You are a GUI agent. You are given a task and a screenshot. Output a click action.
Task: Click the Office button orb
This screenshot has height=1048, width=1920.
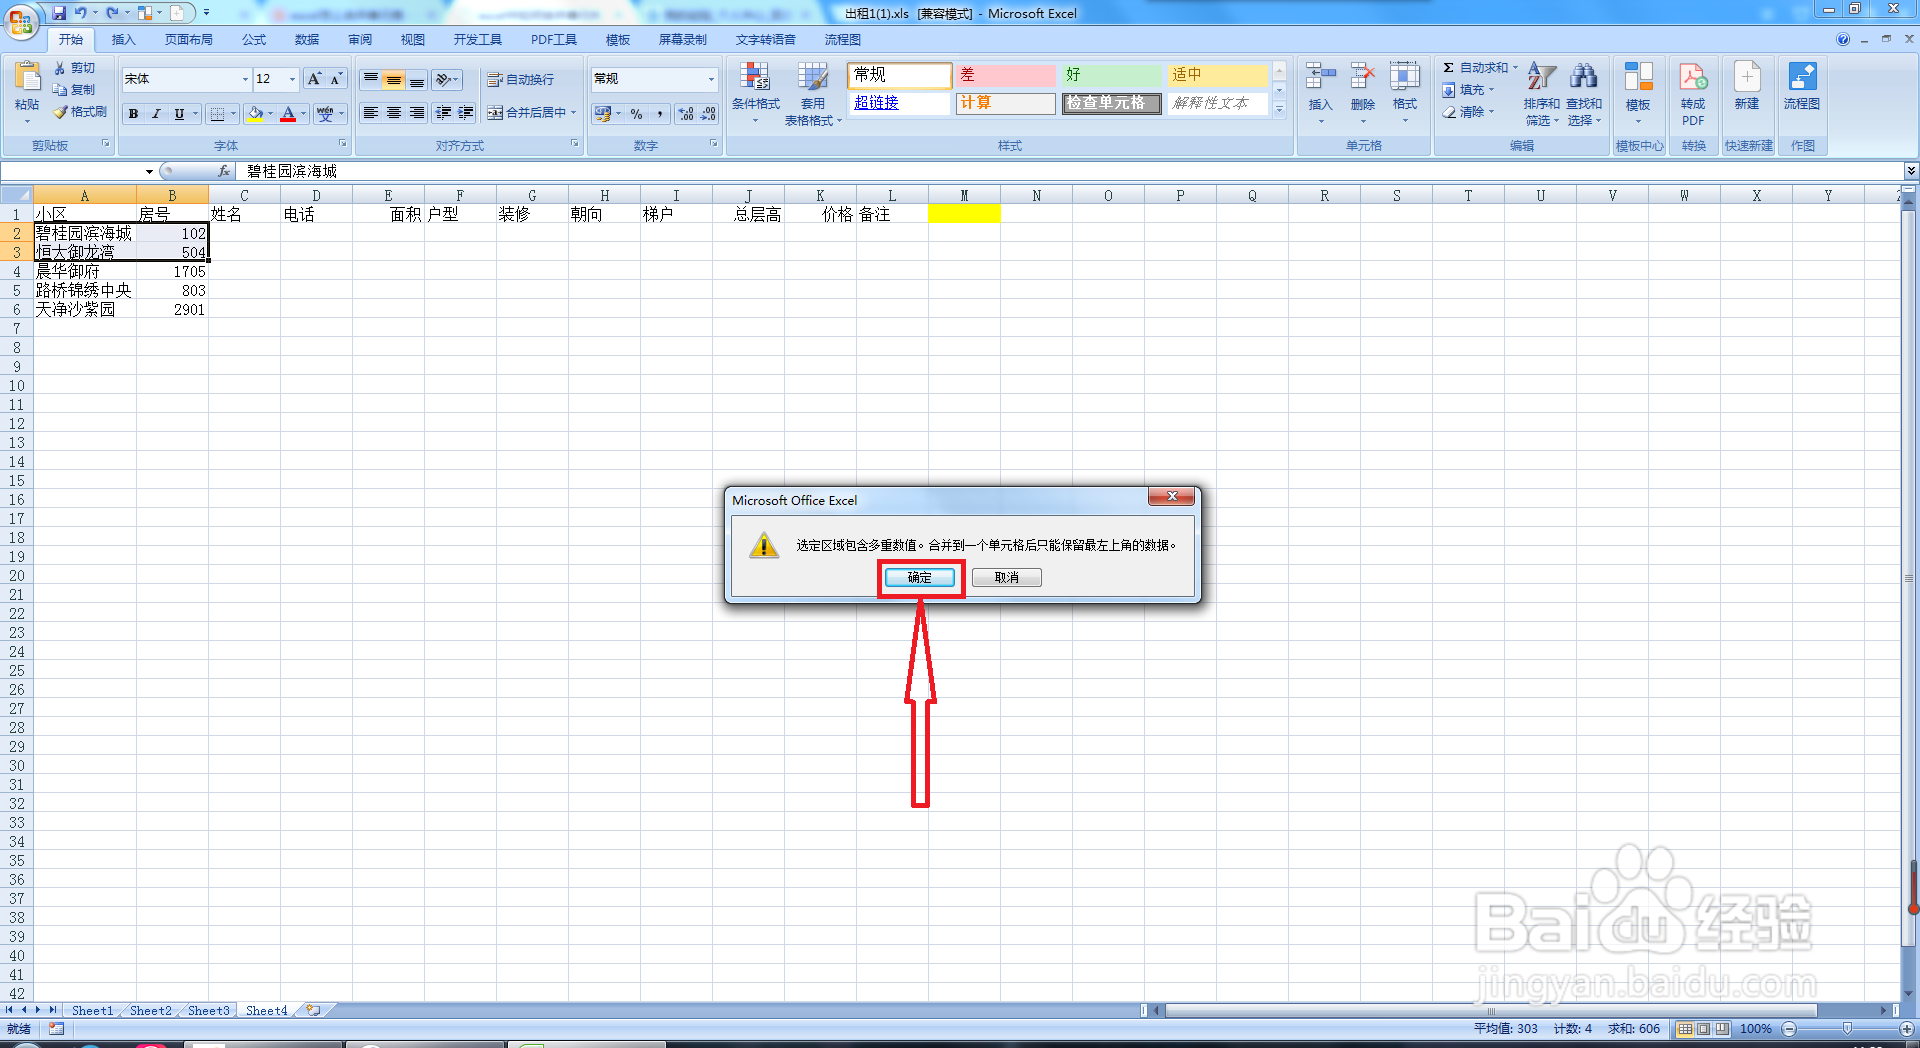(x=21, y=21)
